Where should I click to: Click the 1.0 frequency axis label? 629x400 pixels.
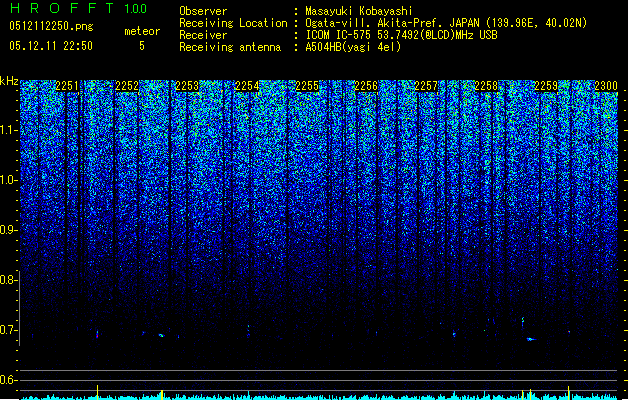(8, 180)
